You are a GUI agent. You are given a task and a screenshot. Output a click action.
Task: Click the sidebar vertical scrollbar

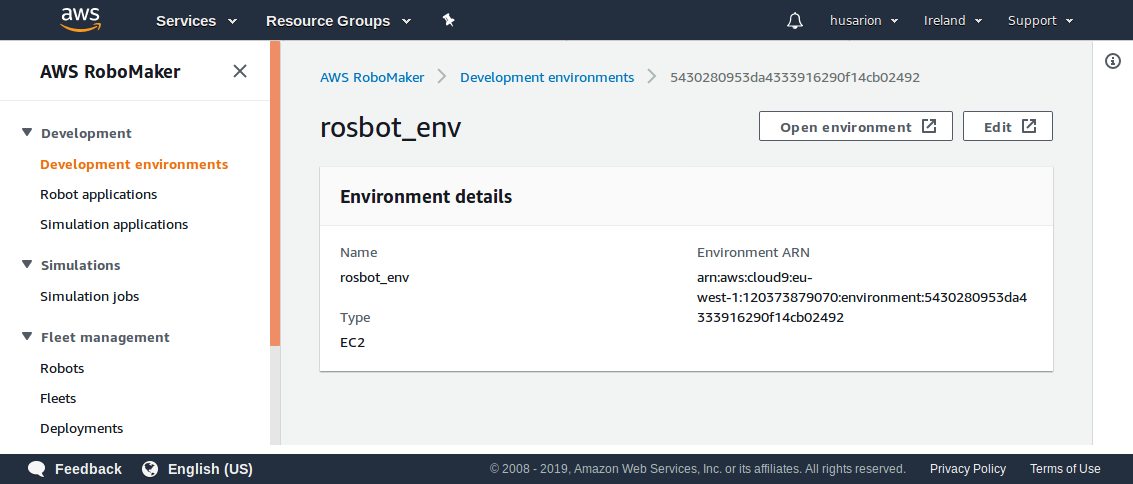[275, 194]
